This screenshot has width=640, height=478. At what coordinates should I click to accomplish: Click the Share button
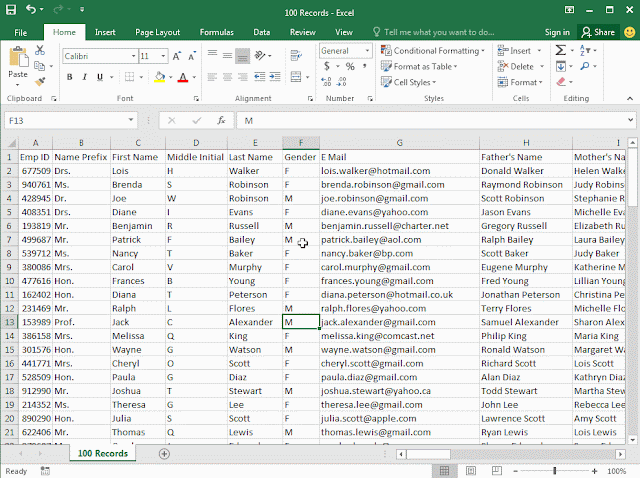pos(598,32)
